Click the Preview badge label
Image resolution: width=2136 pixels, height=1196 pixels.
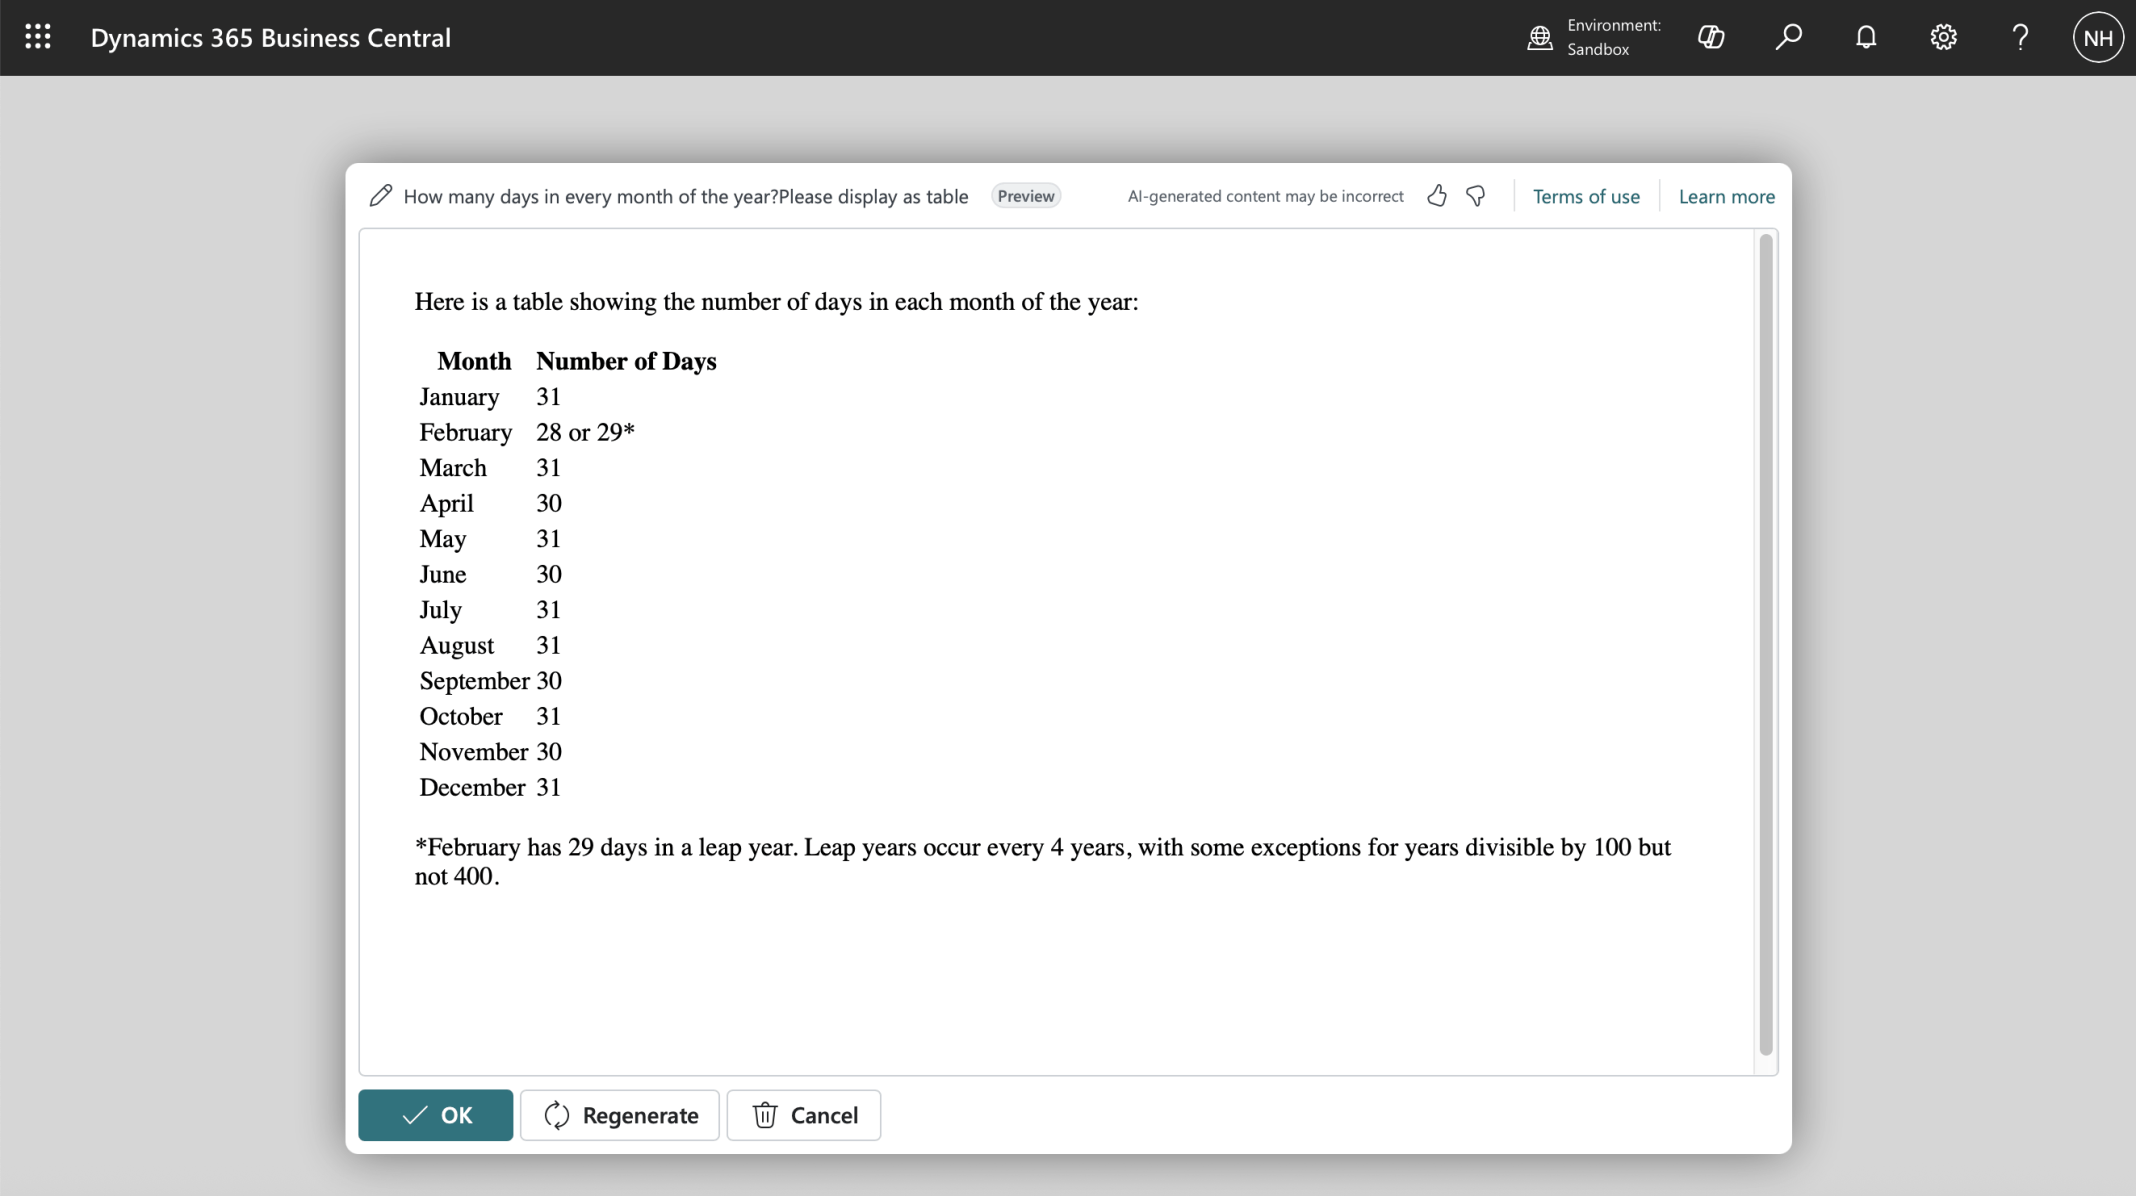tap(1025, 196)
